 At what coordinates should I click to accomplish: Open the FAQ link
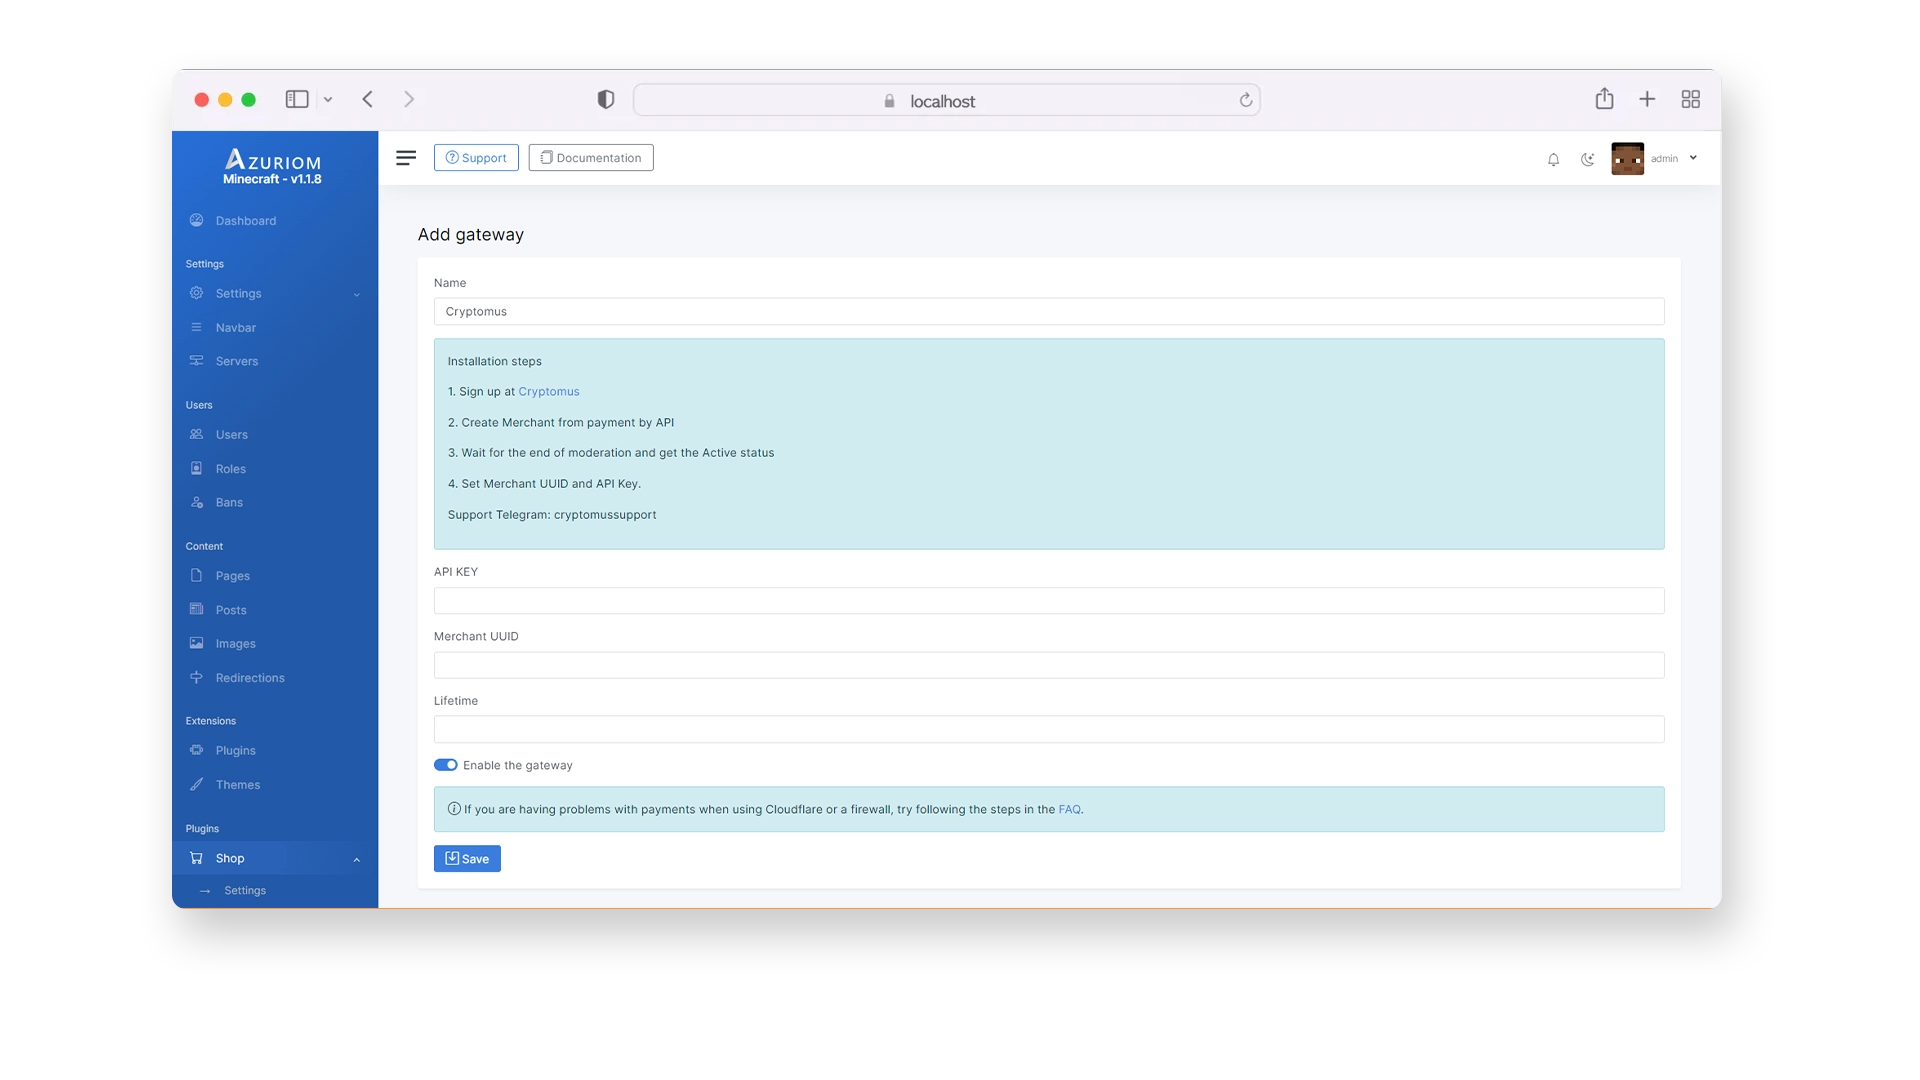point(1069,810)
